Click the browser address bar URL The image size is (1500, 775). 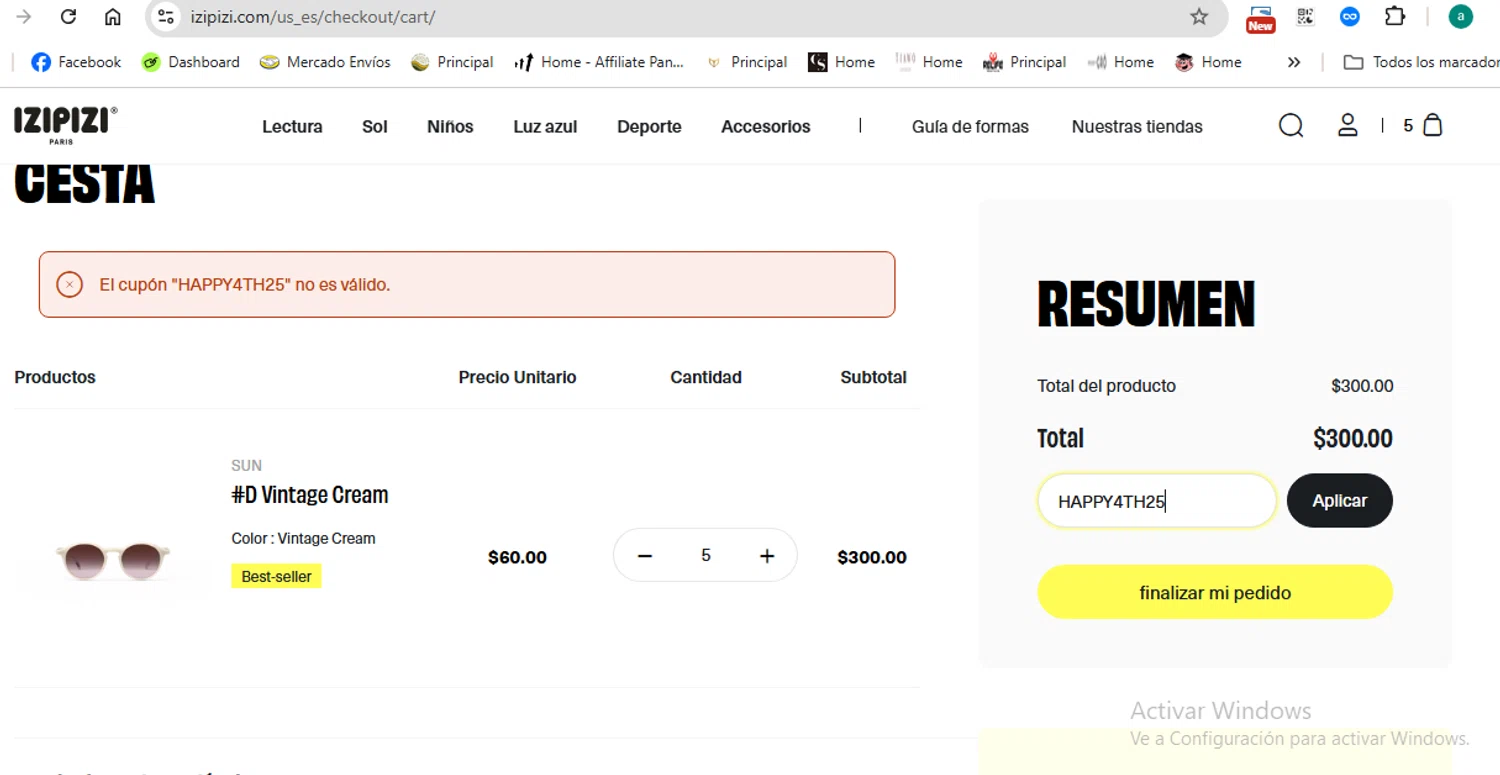coord(312,17)
